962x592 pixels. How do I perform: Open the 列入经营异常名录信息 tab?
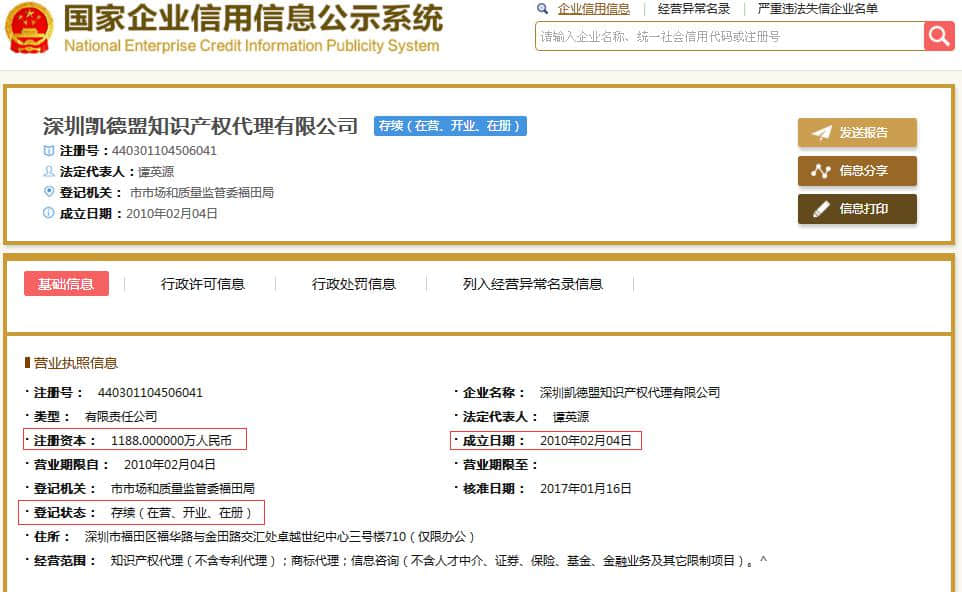point(533,284)
